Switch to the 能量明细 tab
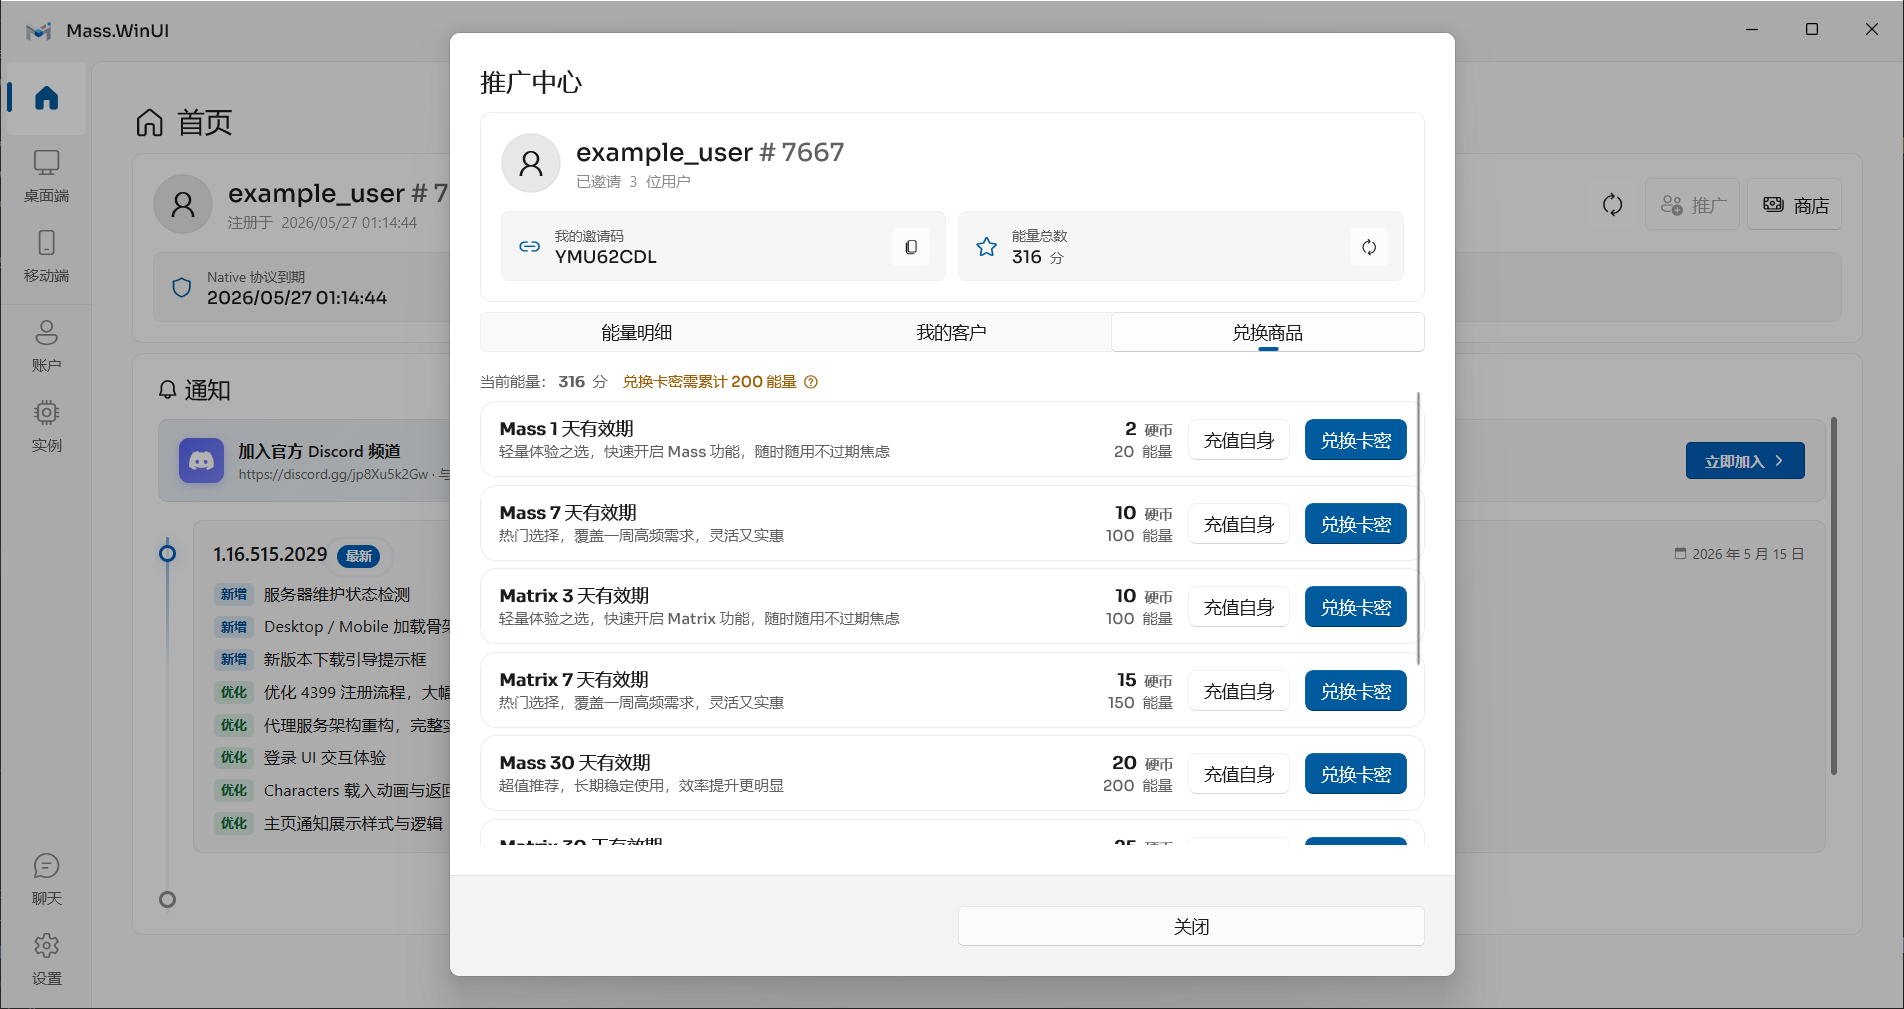 coord(637,332)
